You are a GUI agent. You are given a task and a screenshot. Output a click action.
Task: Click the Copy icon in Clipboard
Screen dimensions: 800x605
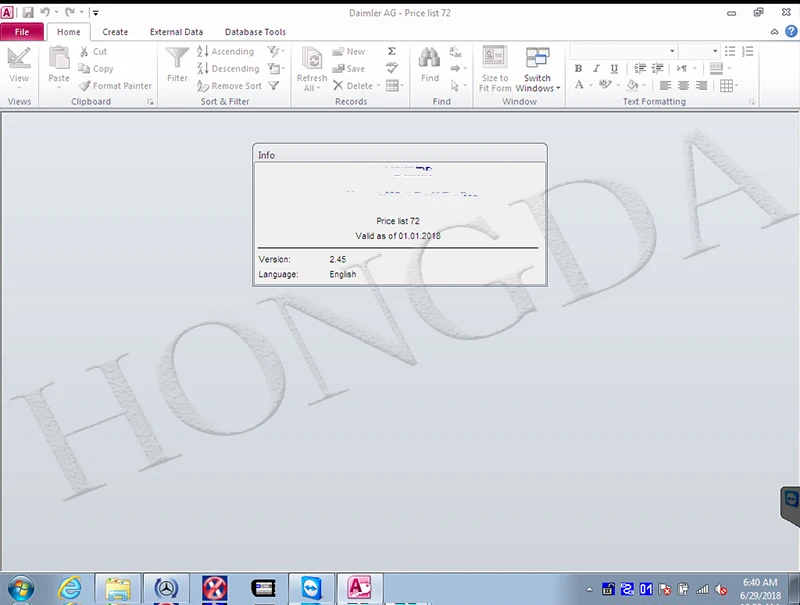tap(84, 68)
